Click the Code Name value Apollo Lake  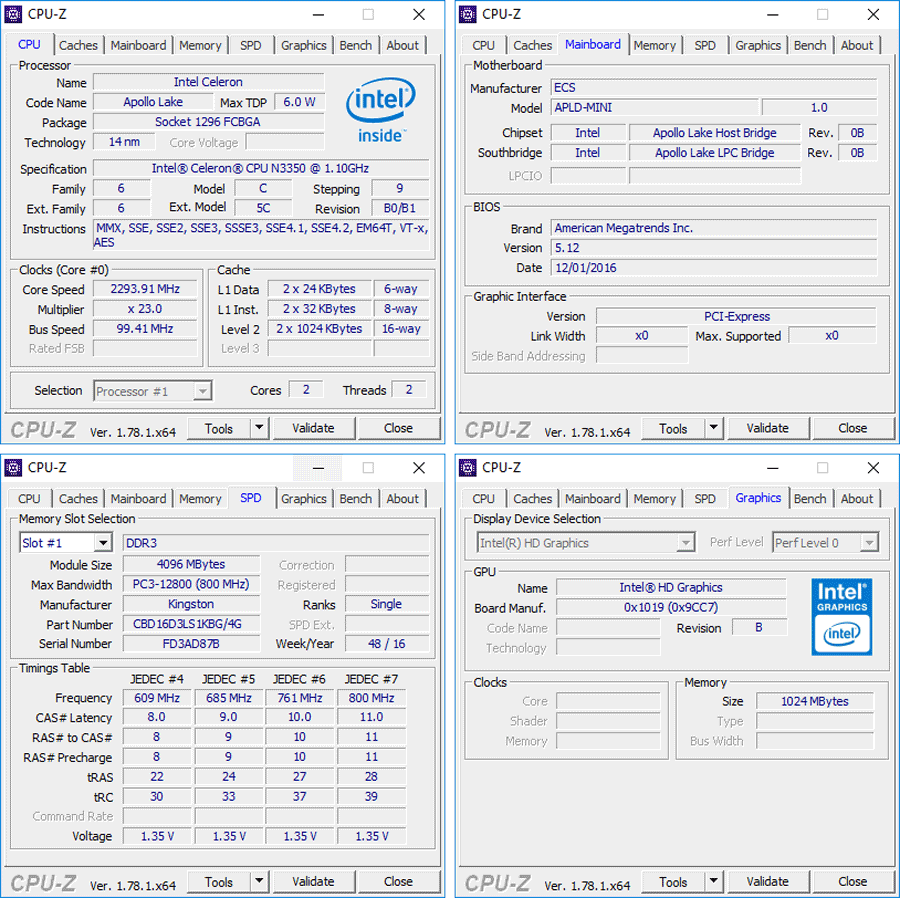click(x=153, y=102)
